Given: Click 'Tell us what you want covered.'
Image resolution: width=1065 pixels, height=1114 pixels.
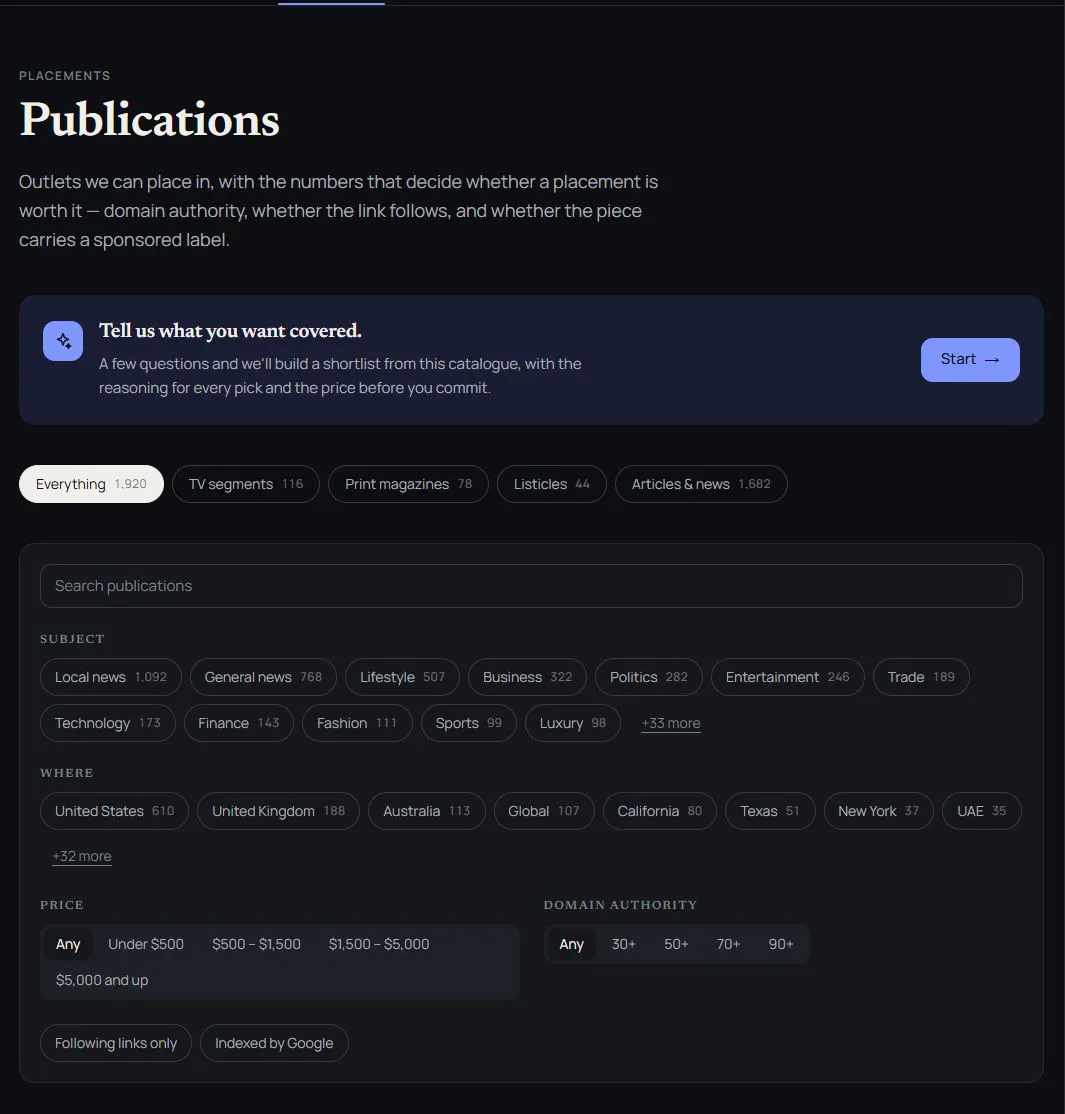Looking at the screenshot, I should (x=230, y=331).
